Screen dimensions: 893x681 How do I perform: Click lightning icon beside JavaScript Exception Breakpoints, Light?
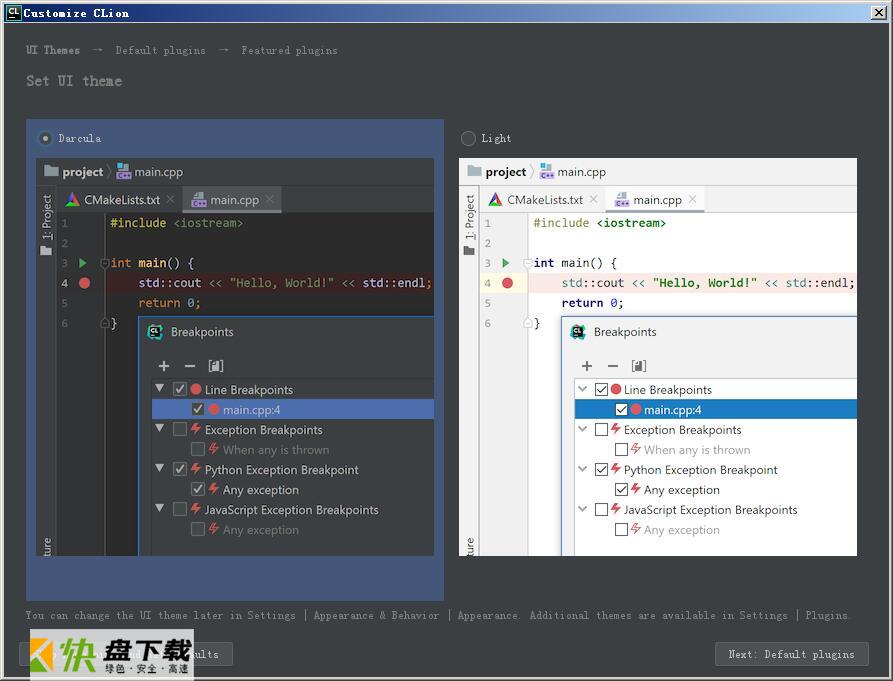click(x=616, y=508)
